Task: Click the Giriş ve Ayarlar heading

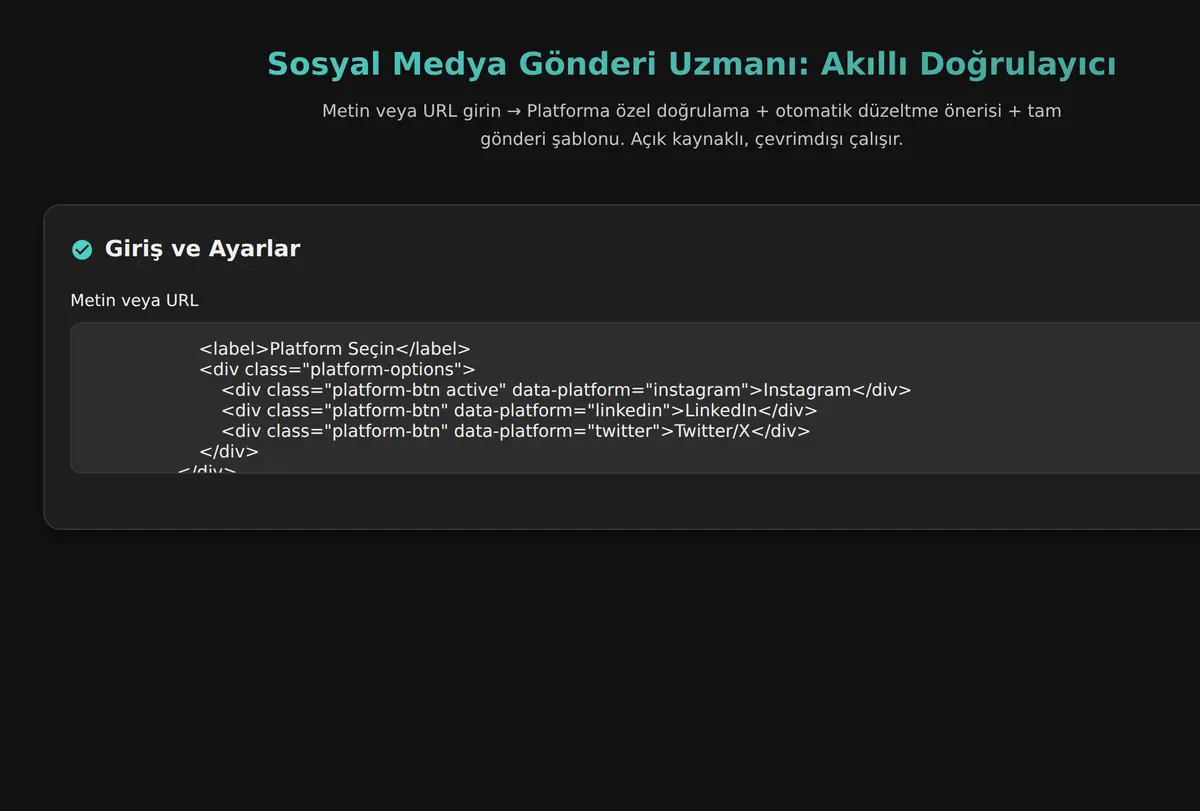Action: [202, 249]
